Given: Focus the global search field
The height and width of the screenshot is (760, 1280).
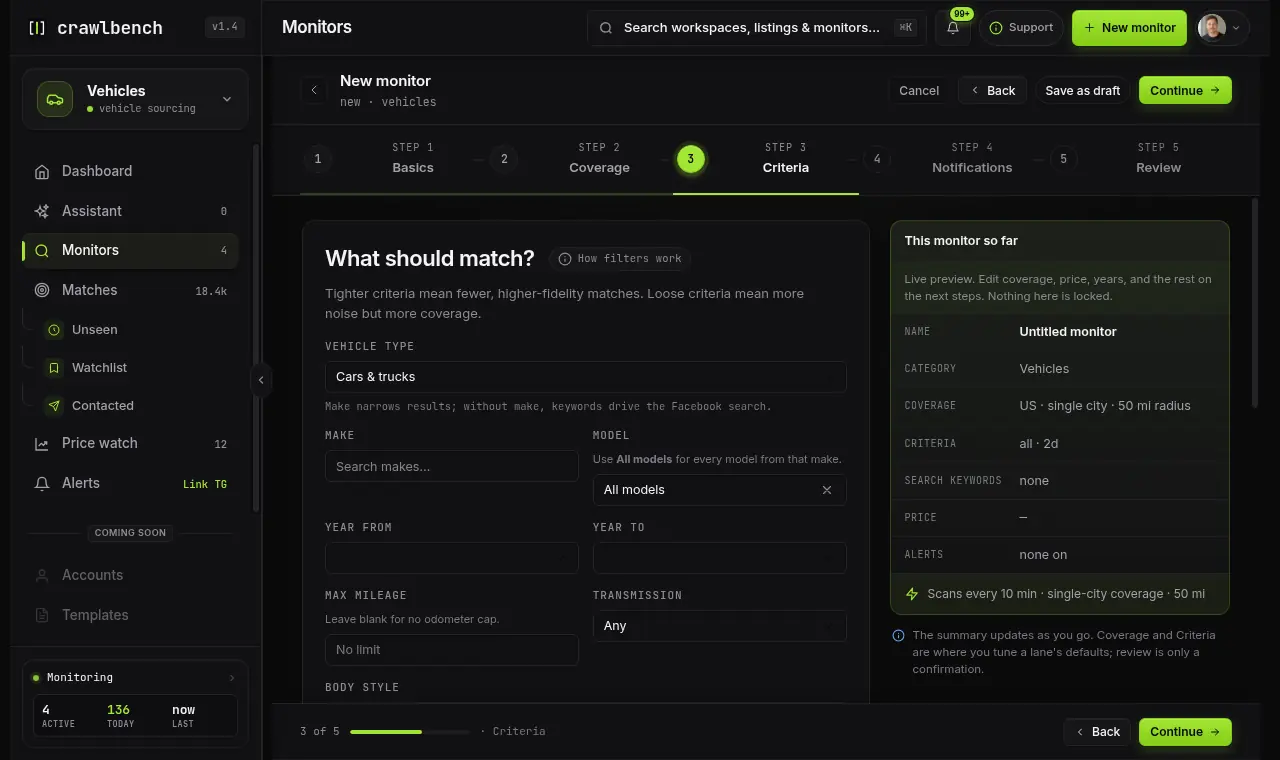Looking at the screenshot, I should (755, 28).
